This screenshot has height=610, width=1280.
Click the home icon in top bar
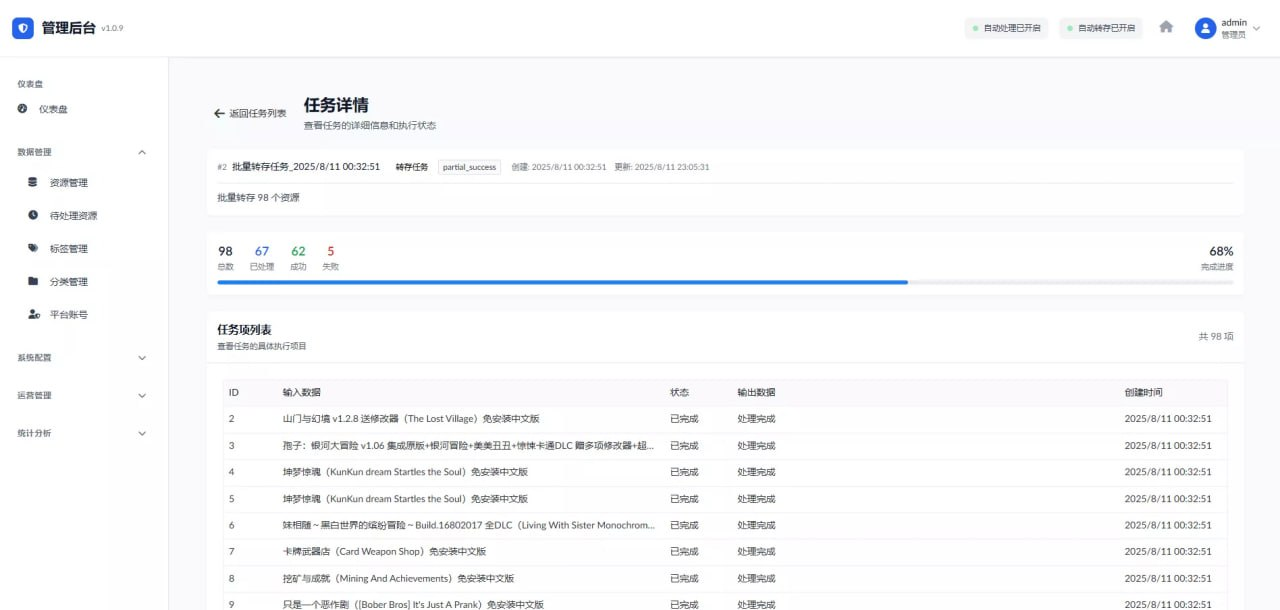click(1166, 28)
